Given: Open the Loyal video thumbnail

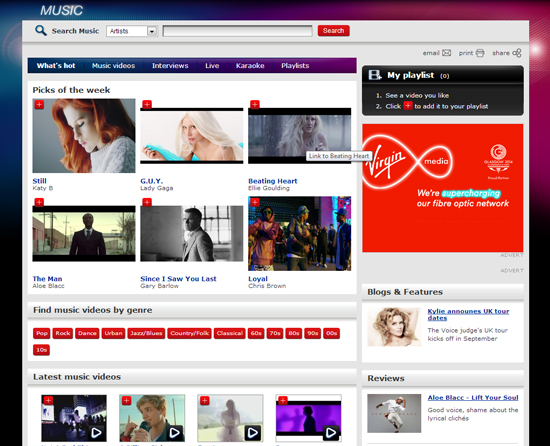Looking at the screenshot, I should (x=299, y=234).
